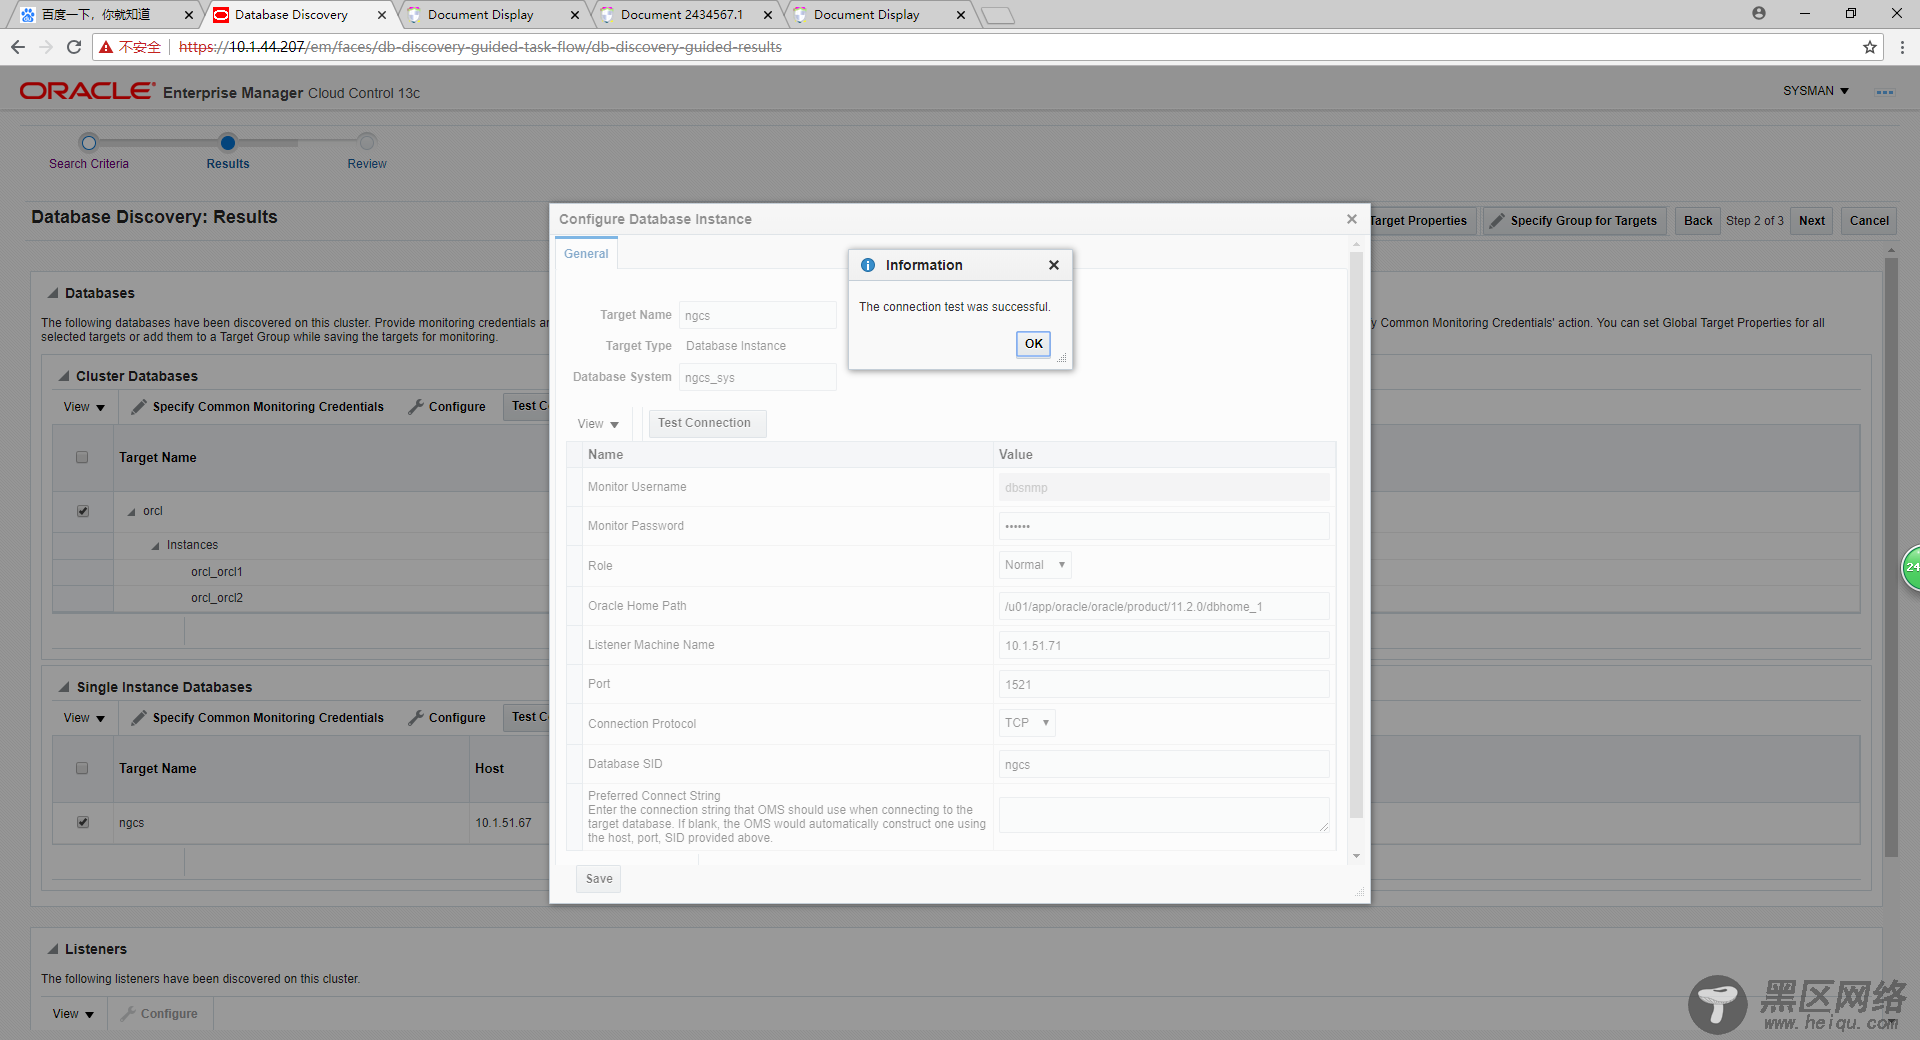Open View menu in Single Instance Databases toolbar
This screenshot has height=1040, width=1920.
pyautogui.click(x=84, y=718)
